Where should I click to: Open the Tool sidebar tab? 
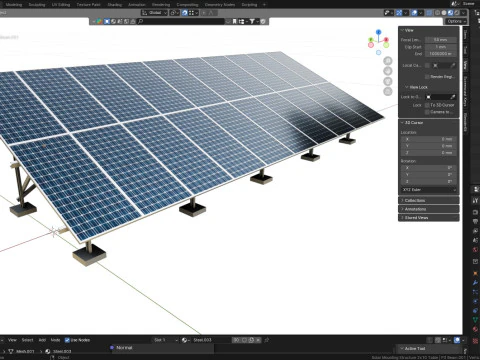(465, 50)
